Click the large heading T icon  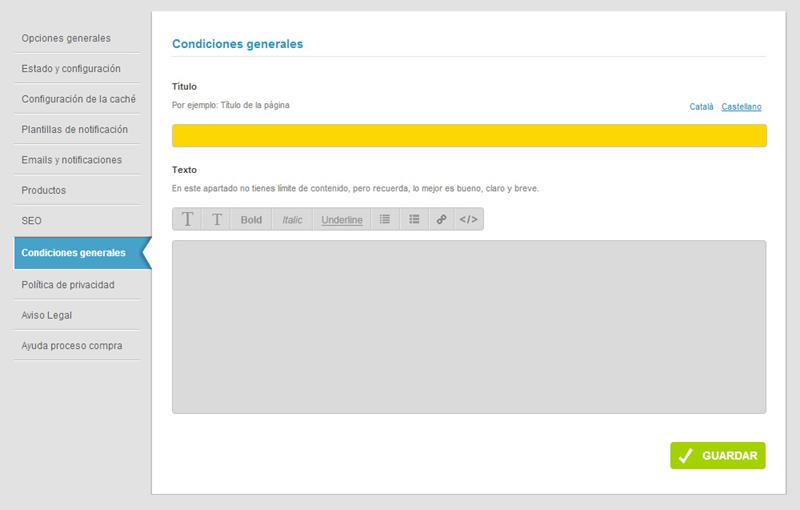tap(187, 220)
